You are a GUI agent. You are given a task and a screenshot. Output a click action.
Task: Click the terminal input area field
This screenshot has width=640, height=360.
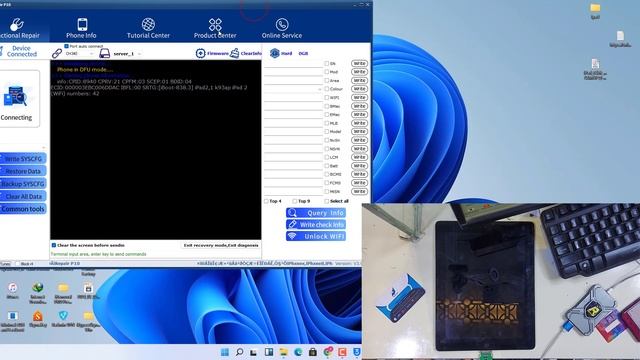pos(156,254)
